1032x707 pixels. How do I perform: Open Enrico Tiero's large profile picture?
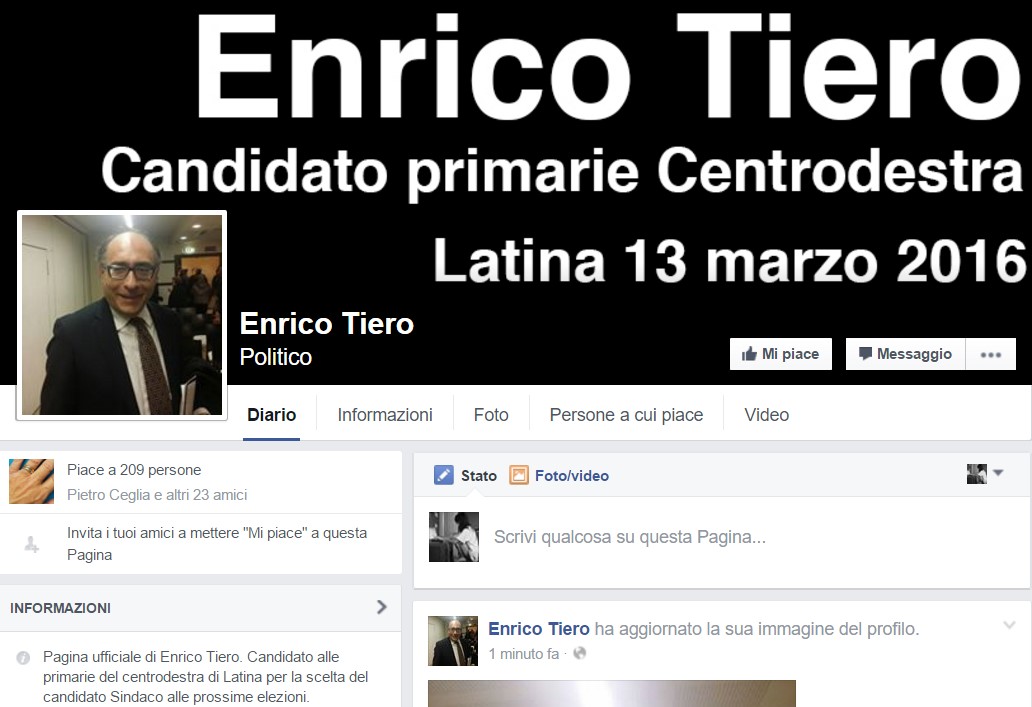point(122,315)
